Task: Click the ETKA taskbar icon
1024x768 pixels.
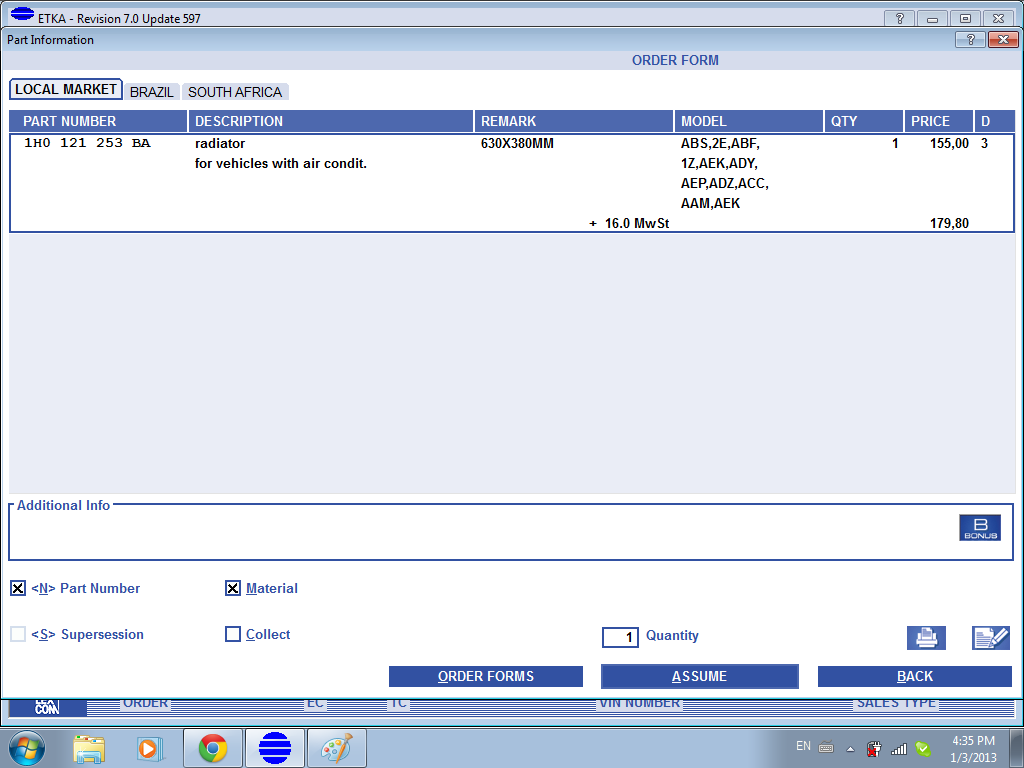Action: click(x=274, y=747)
